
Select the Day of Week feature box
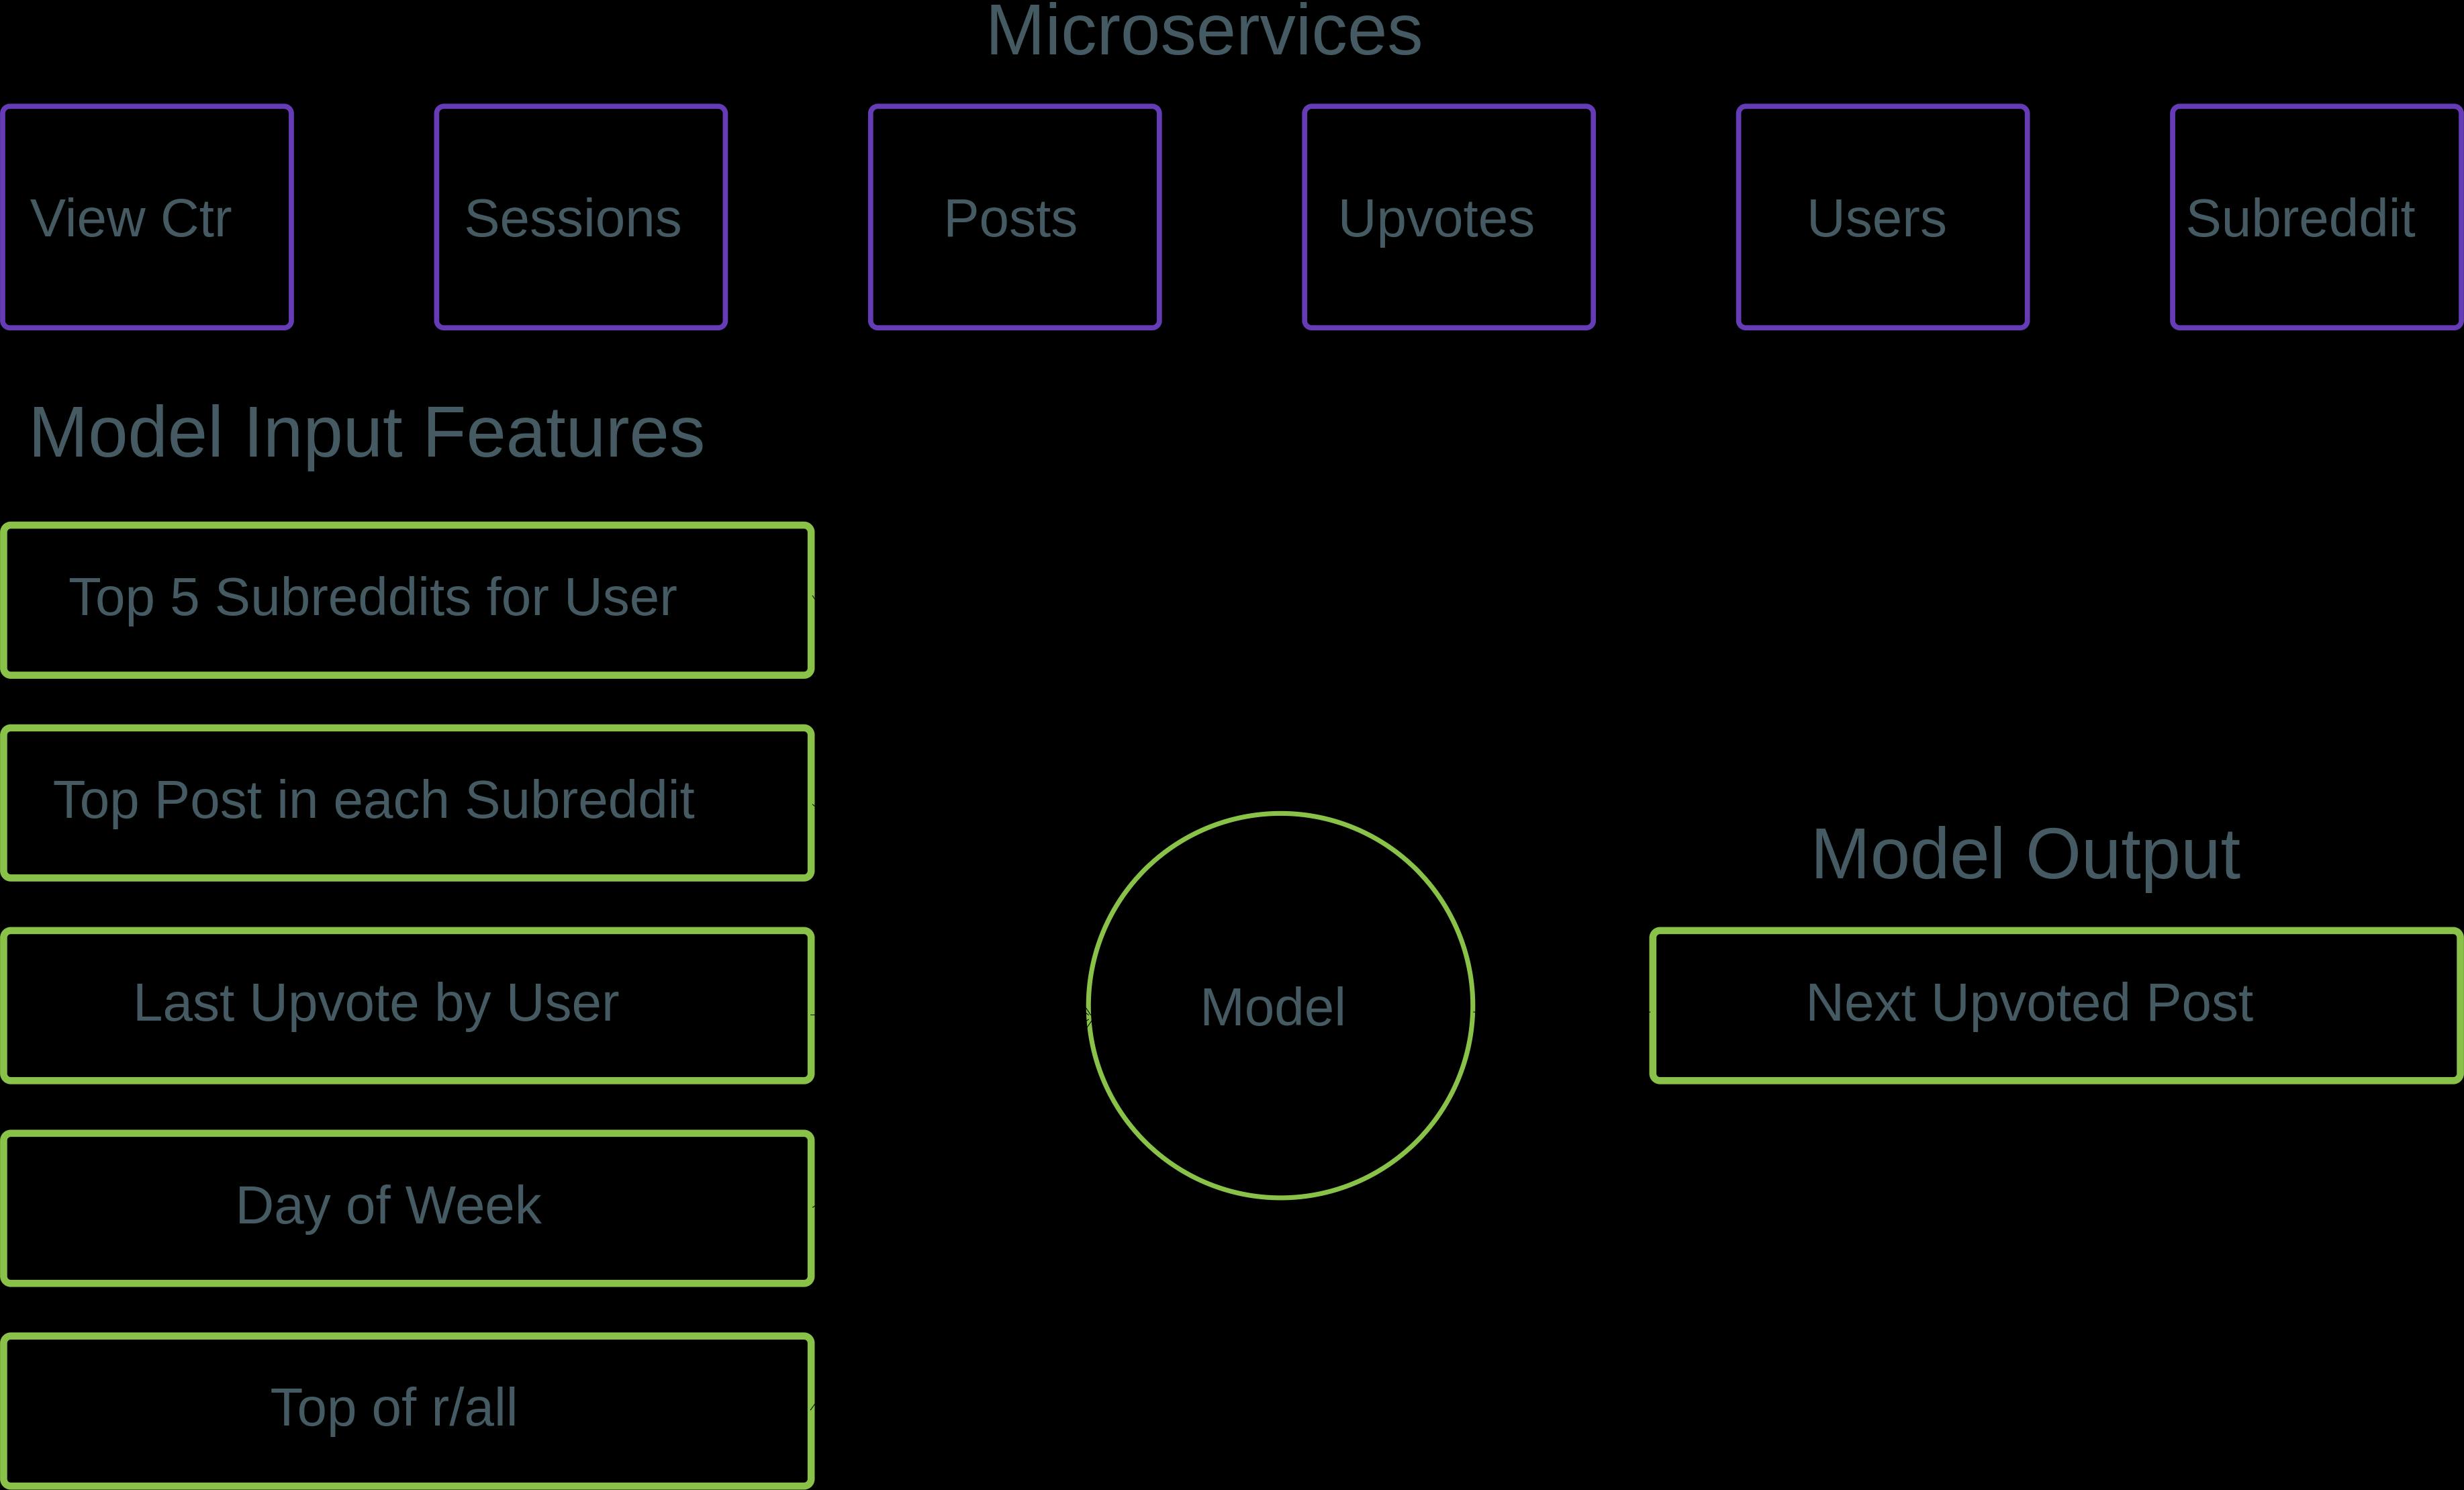[407, 1208]
